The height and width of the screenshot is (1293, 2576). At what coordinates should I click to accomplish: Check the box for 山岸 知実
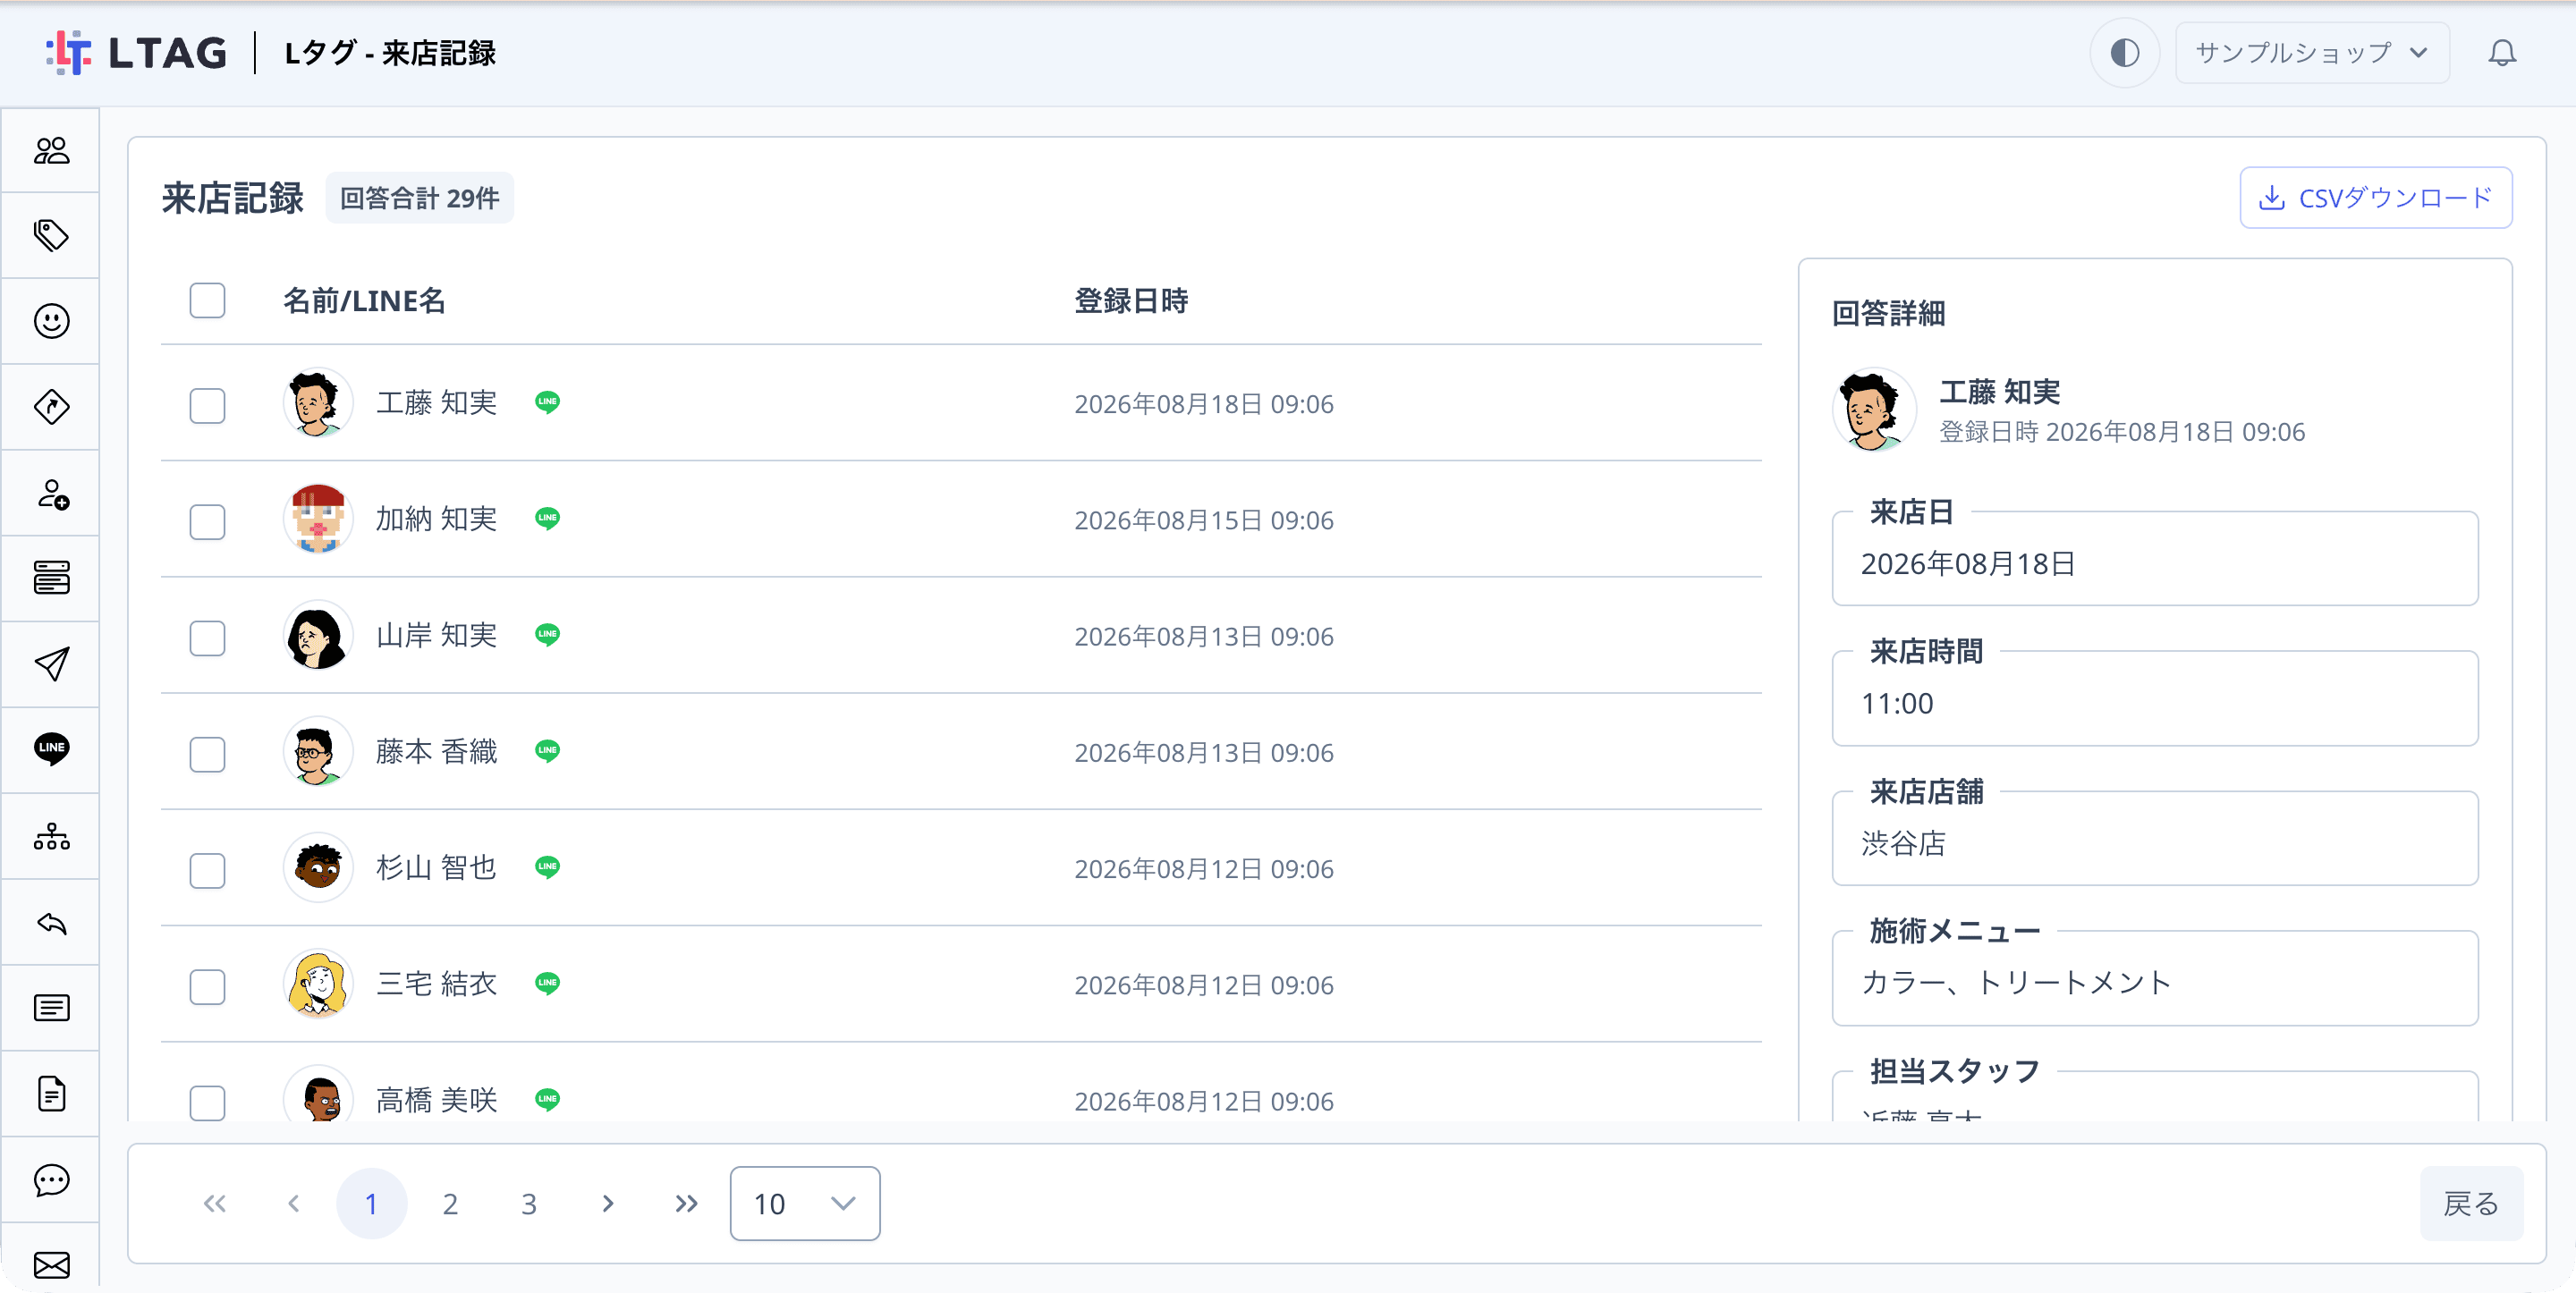tap(207, 637)
